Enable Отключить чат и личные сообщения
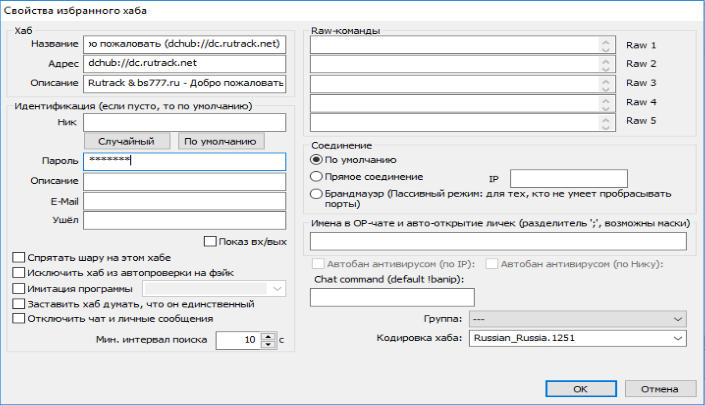 point(19,319)
